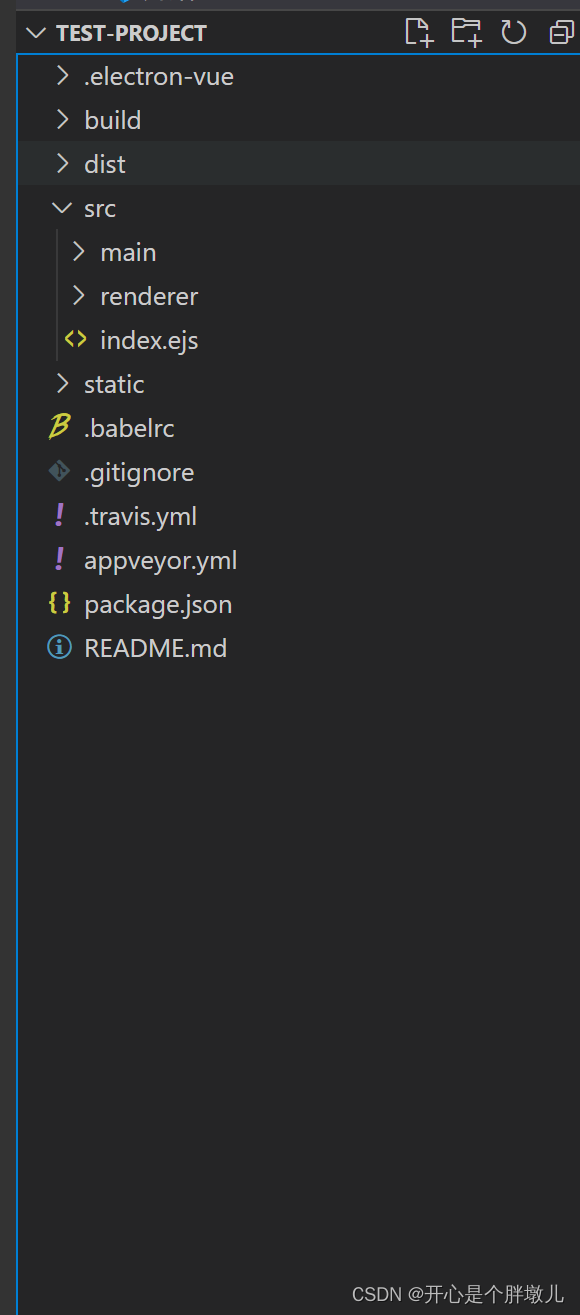Viewport: 580px width, 1315px height.
Task: Click the git icon next to .gitignore
Action: (x=58, y=471)
